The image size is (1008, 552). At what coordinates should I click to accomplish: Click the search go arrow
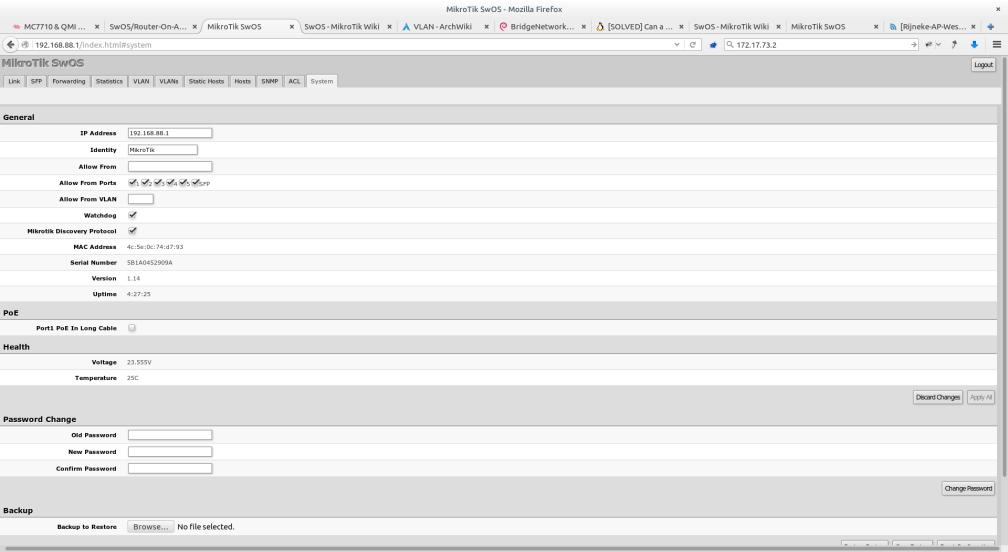(x=913, y=44)
